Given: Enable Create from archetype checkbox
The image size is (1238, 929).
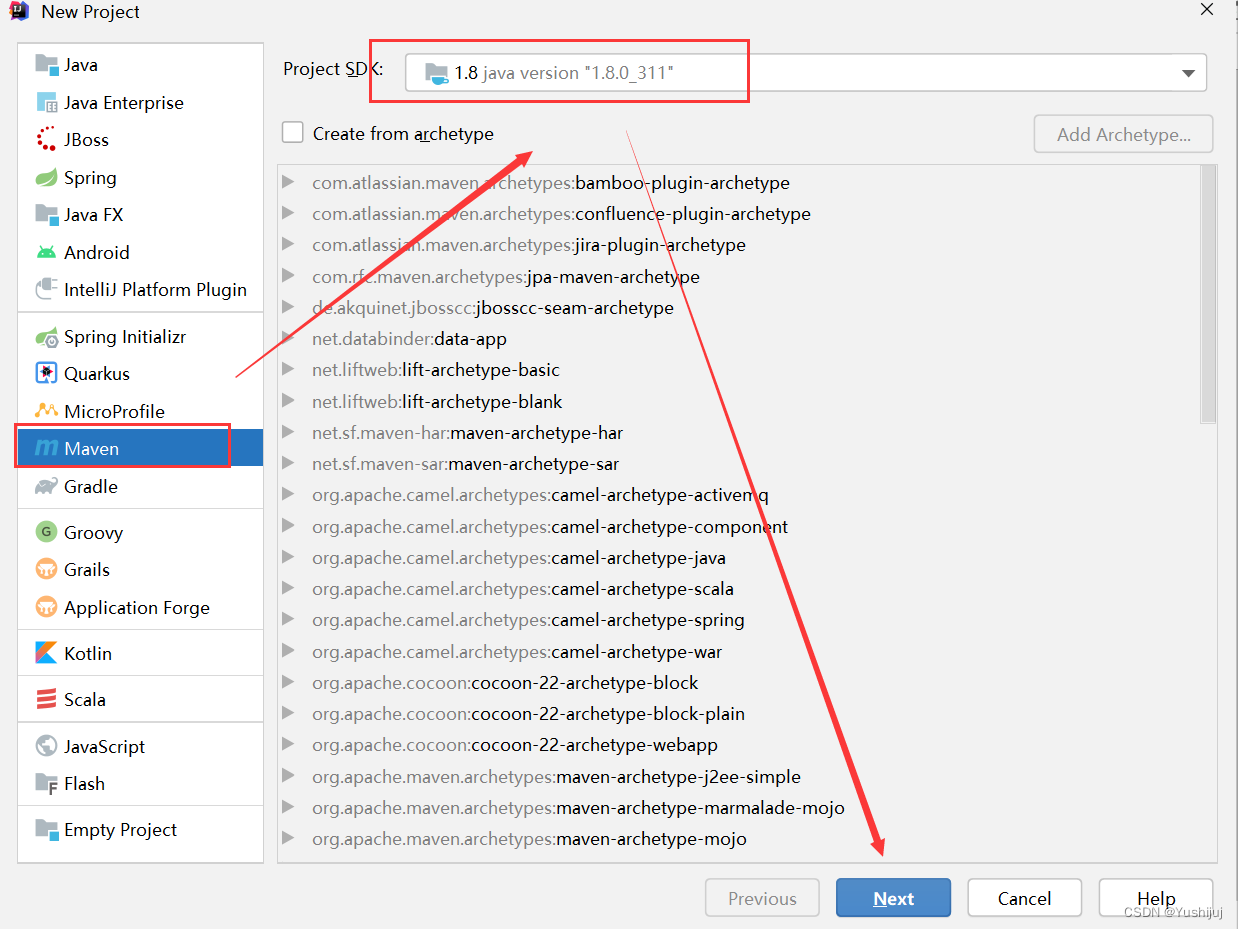Looking at the screenshot, I should (292, 132).
